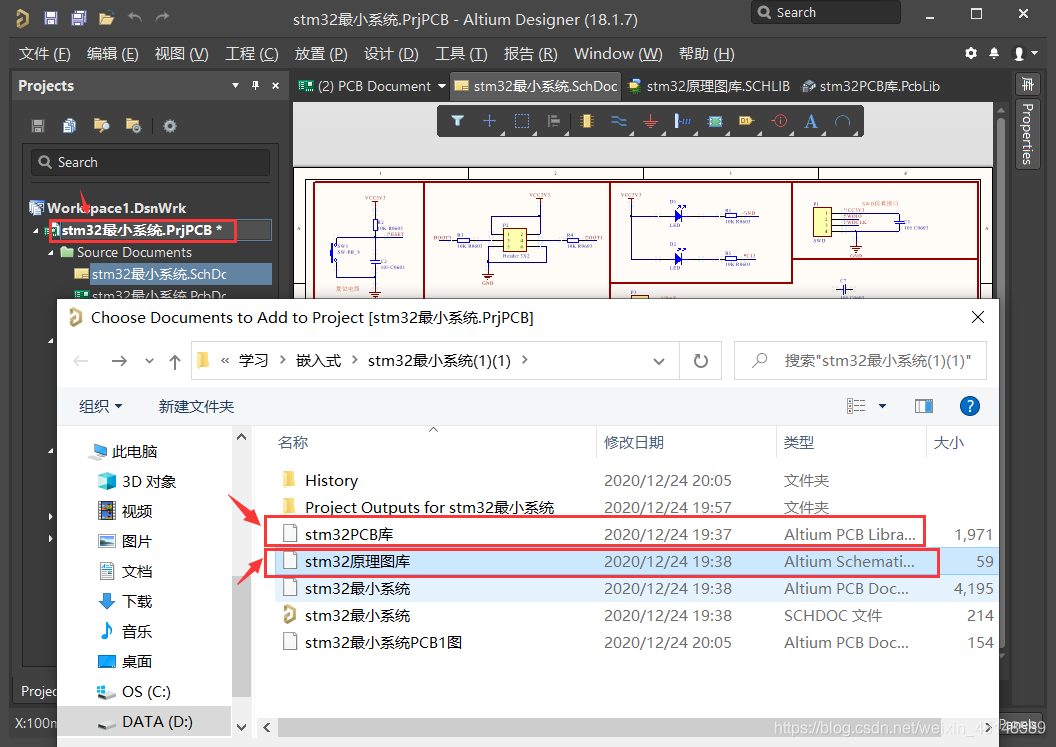Open the 设计 (D) menu

[391, 53]
